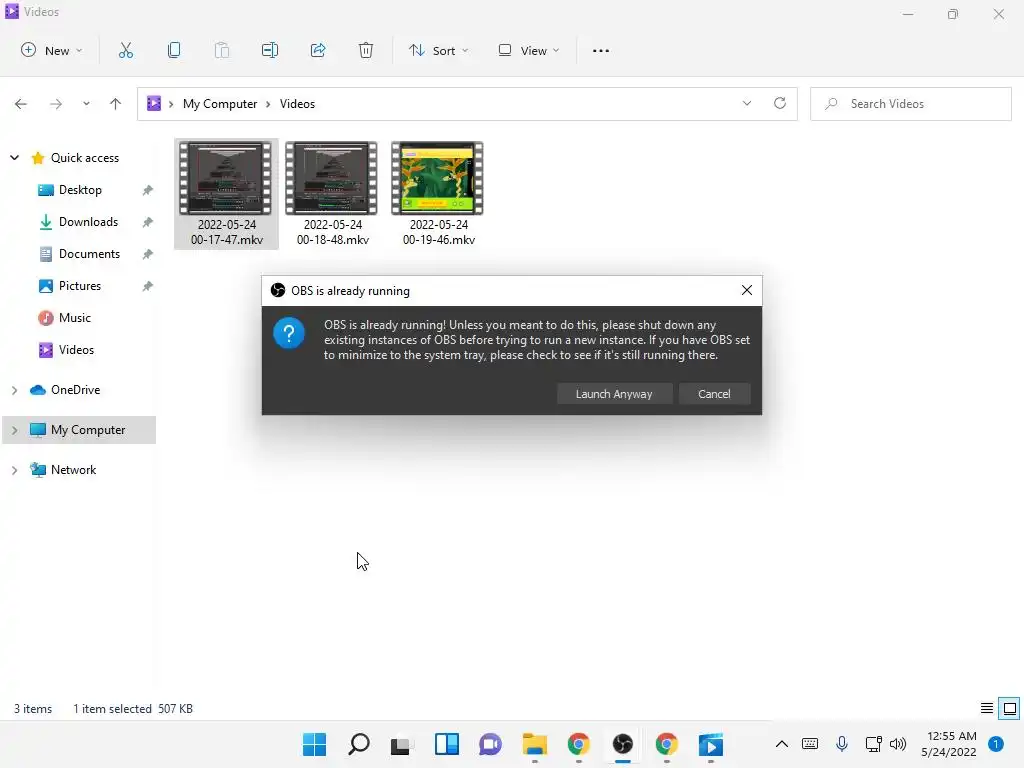Click the pin icon next to Documents
The image size is (1024, 768).
coord(148,254)
